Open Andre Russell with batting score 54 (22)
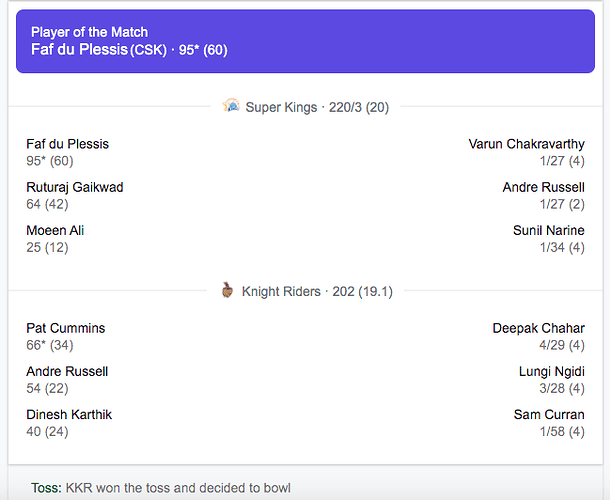This screenshot has width=610, height=500. point(67,371)
